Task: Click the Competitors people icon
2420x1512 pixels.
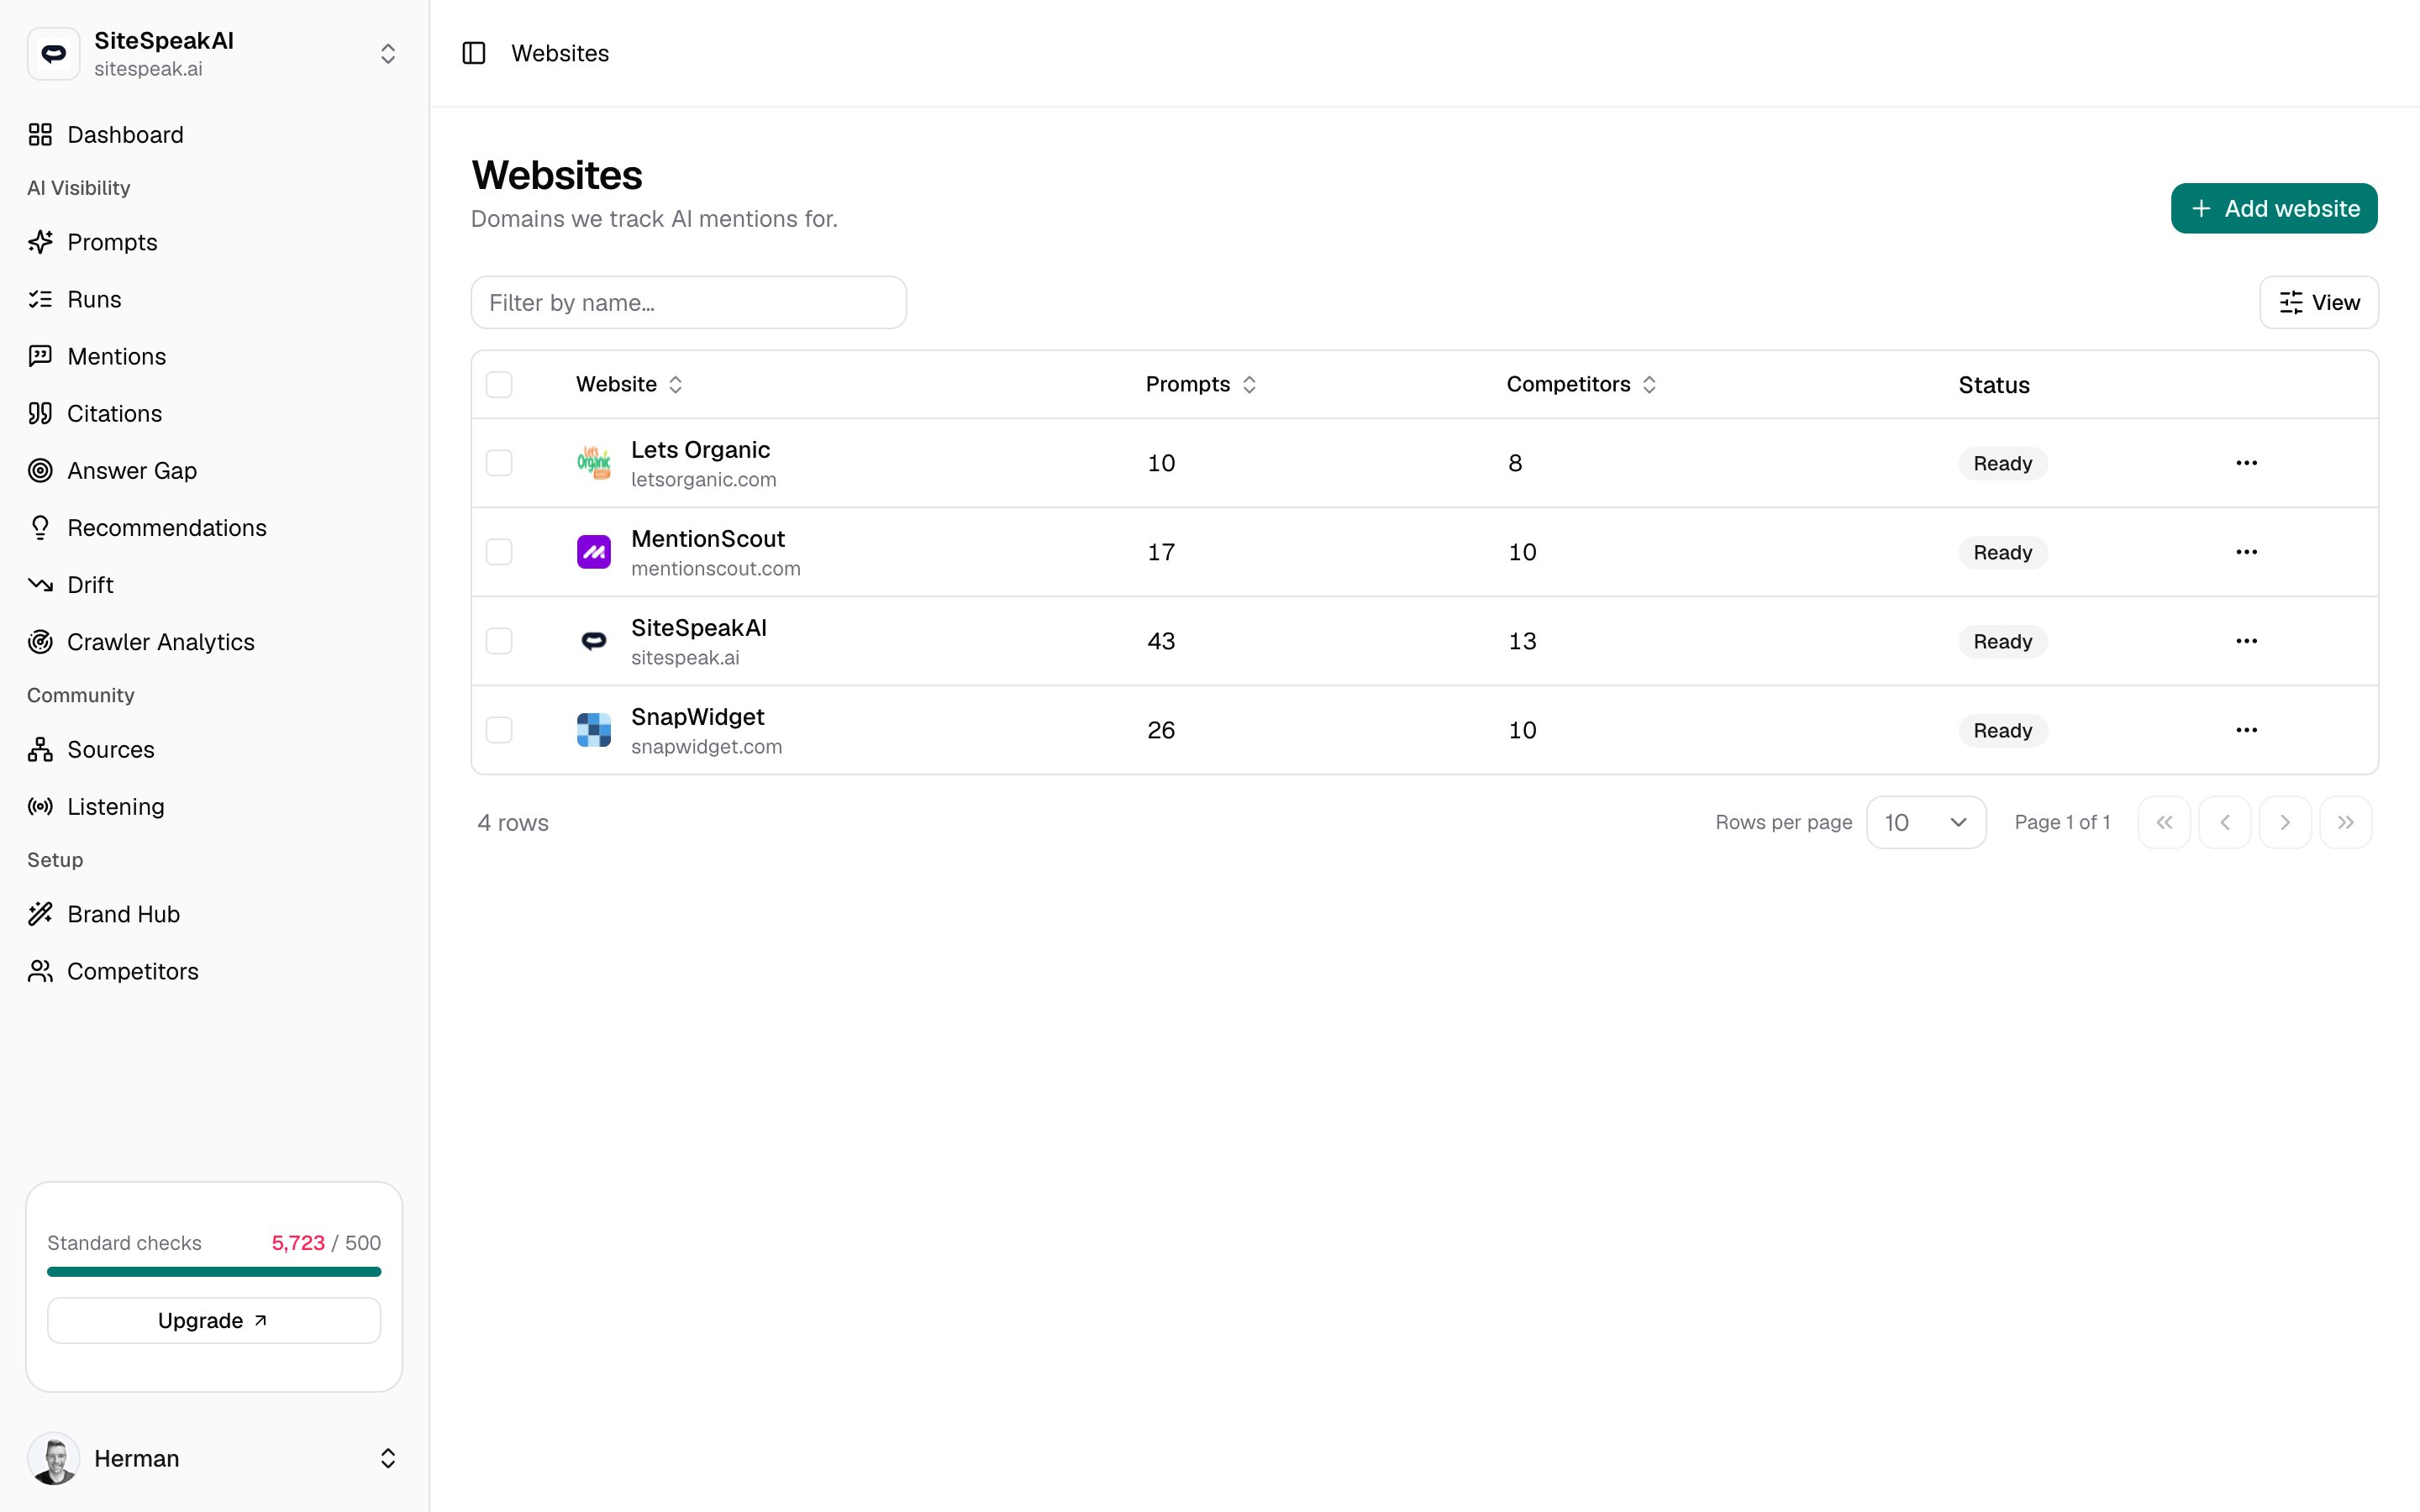Action: [x=40, y=971]
